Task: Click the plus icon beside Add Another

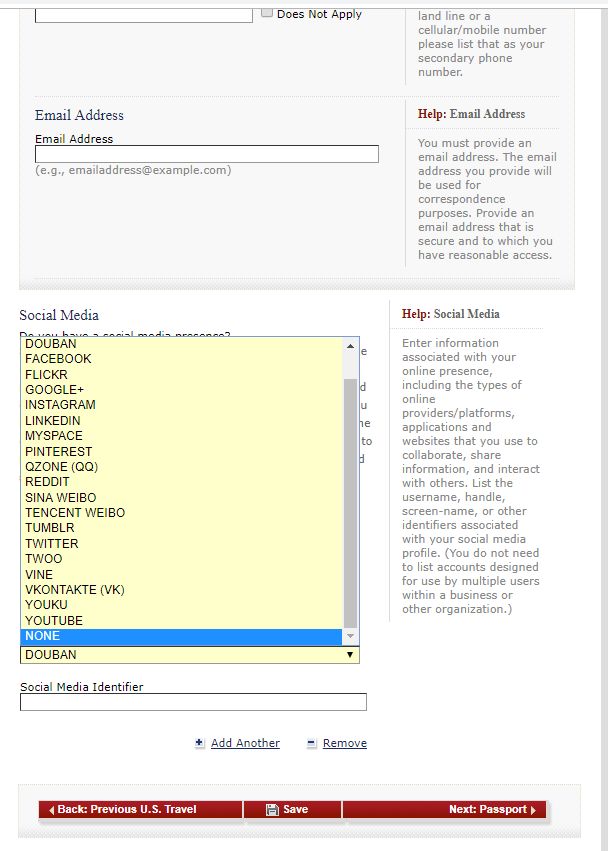Action: point(200,743)
